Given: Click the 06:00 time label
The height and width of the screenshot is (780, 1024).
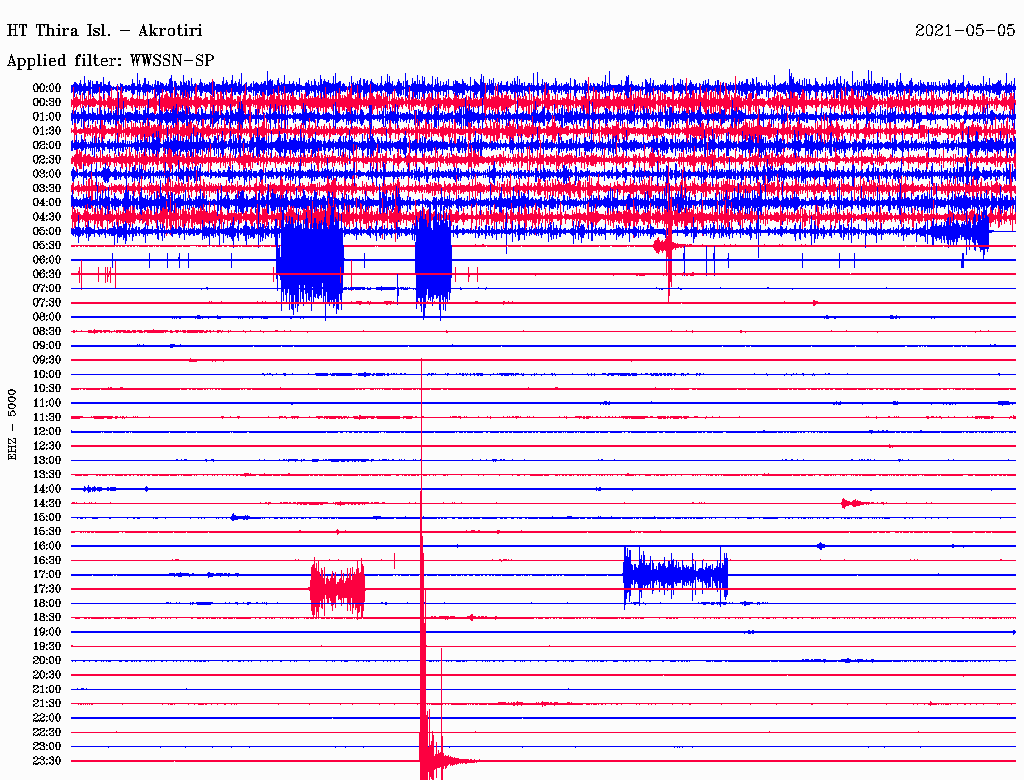Looking at the screenshot, I should 47,260.
